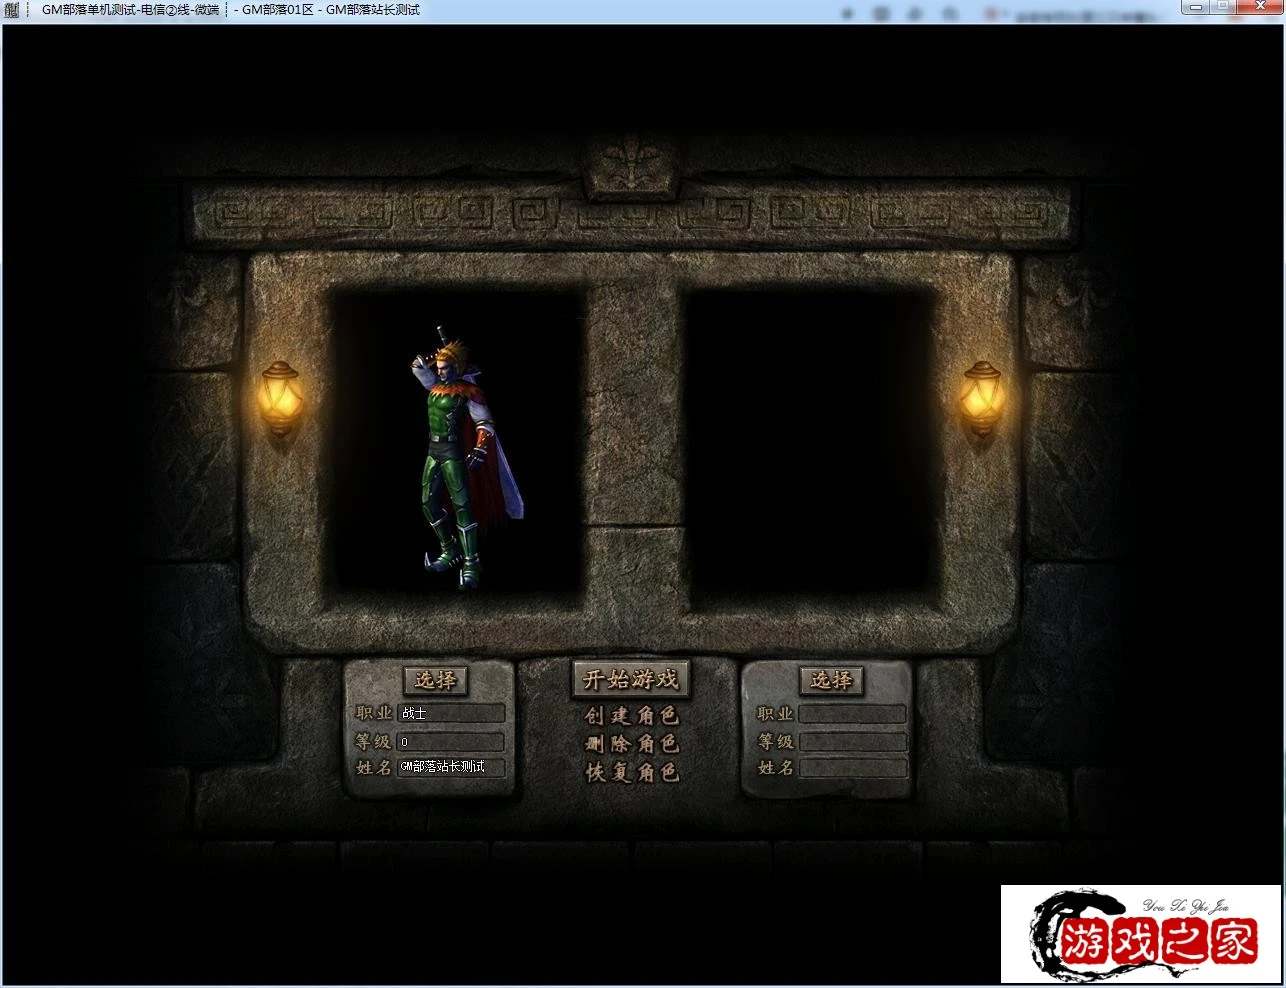The width and height of the screenshot is (1286, 988).
Task: Click the 职业 field showing 战士
Action: click(451, 714)
